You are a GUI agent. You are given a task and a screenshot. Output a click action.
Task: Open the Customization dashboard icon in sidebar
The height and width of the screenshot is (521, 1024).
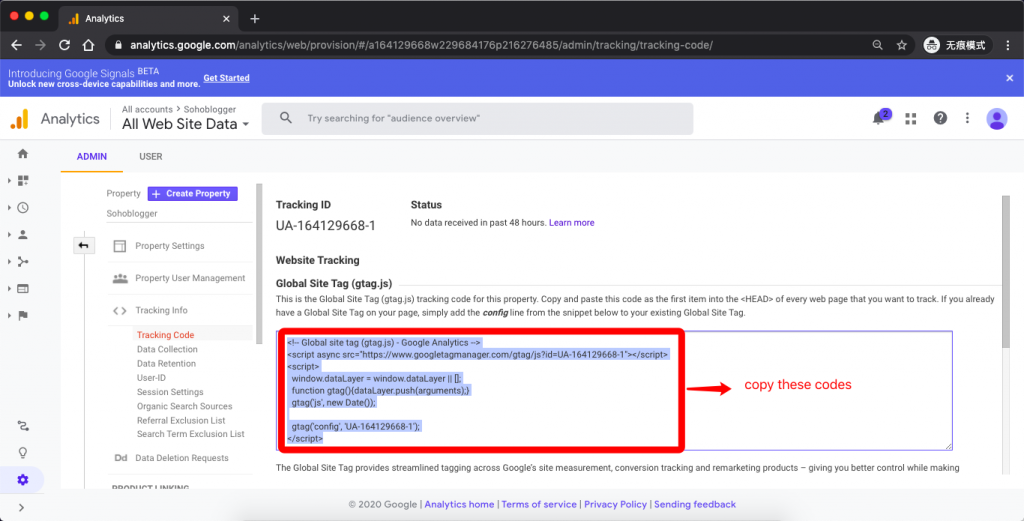(x=24, y=181)
